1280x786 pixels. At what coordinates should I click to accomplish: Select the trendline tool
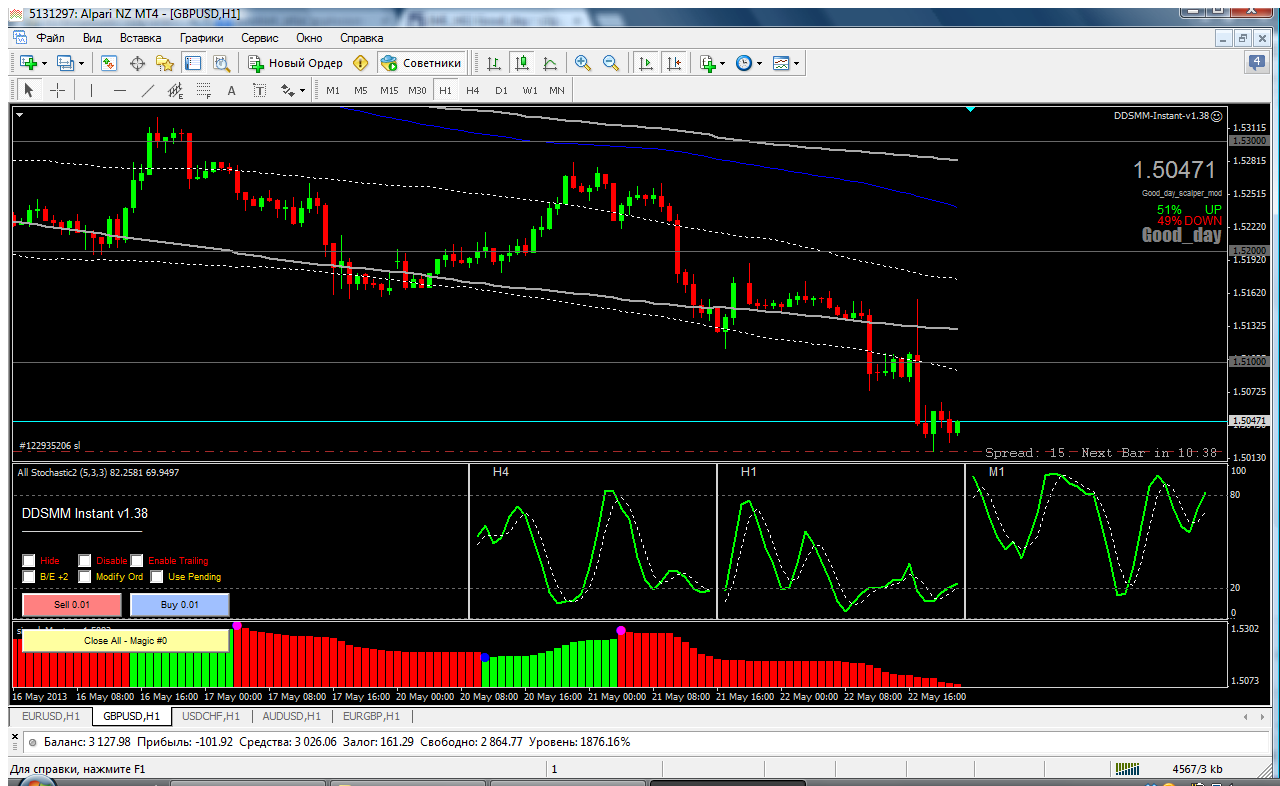point(148,90)
